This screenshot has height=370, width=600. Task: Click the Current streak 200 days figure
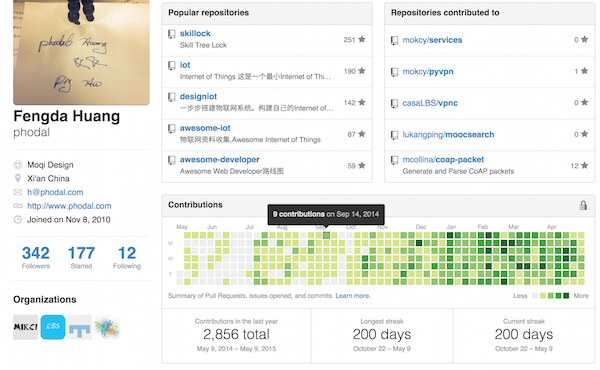tap(524, 334)
